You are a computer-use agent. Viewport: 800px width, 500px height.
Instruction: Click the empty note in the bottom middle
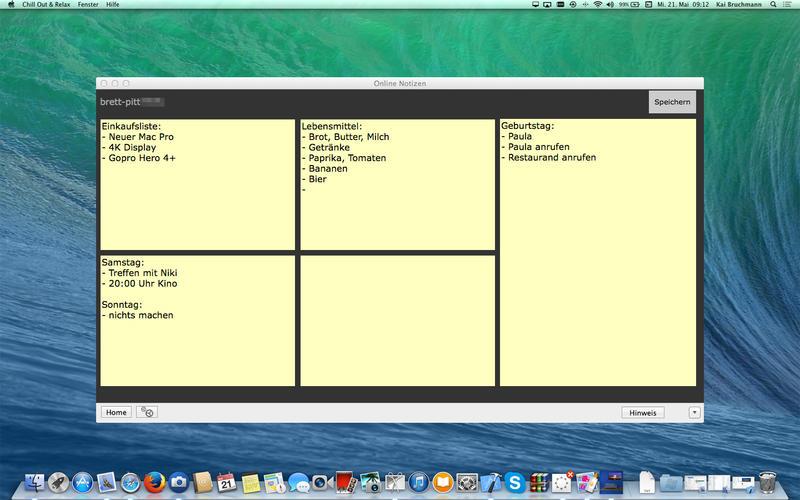click(397, 320)
